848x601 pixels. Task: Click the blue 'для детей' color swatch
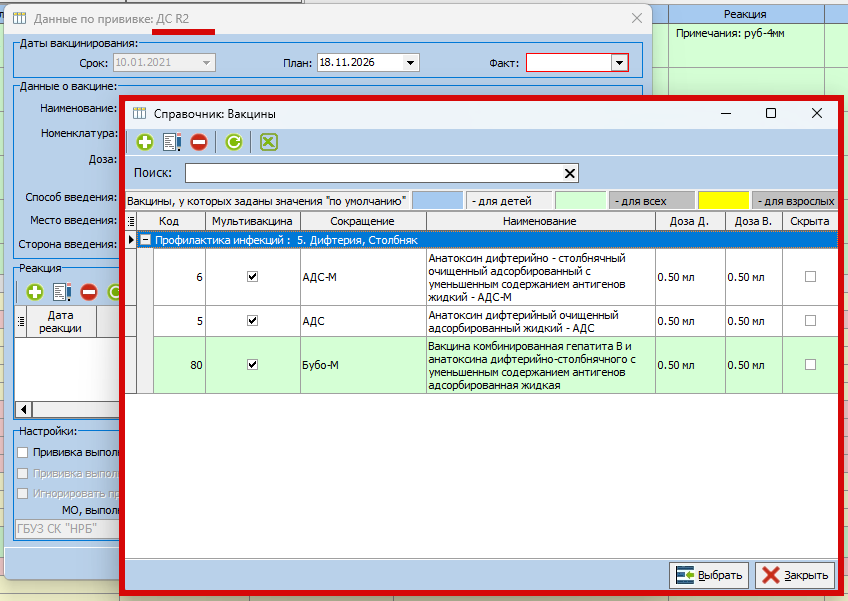coord(438,201)
